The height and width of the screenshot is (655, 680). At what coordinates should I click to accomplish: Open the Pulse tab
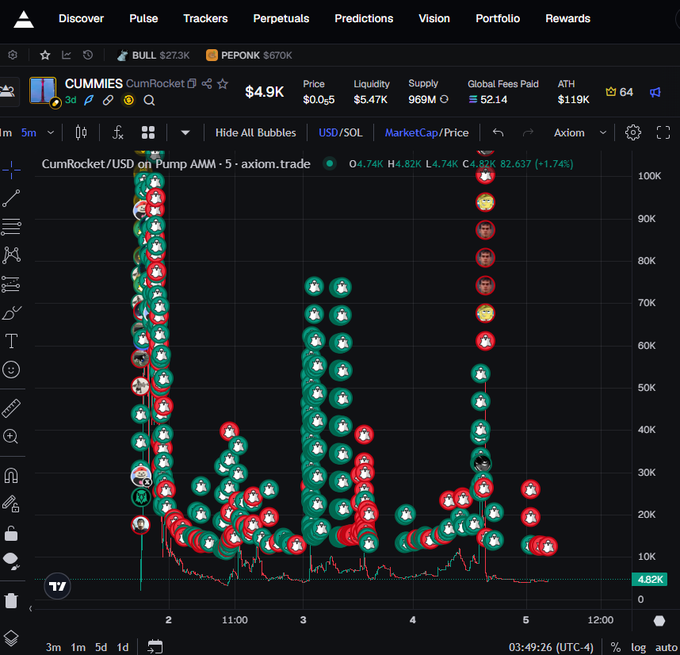(144, 19)
